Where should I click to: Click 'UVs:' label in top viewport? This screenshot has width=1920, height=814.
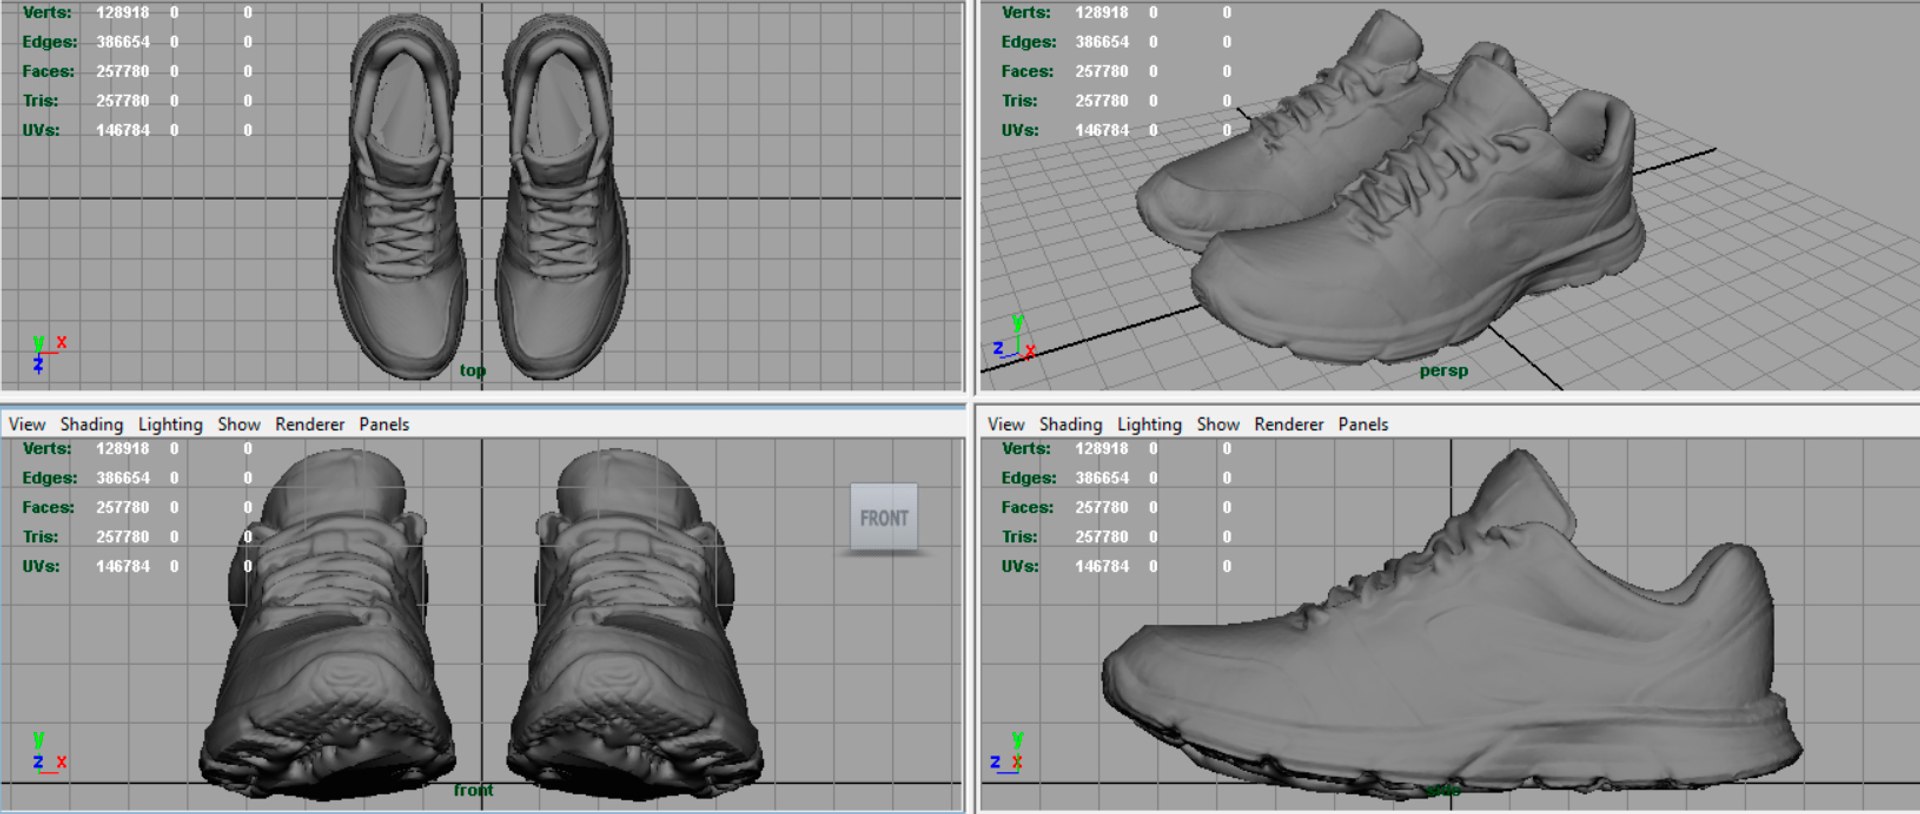(41, 130)
